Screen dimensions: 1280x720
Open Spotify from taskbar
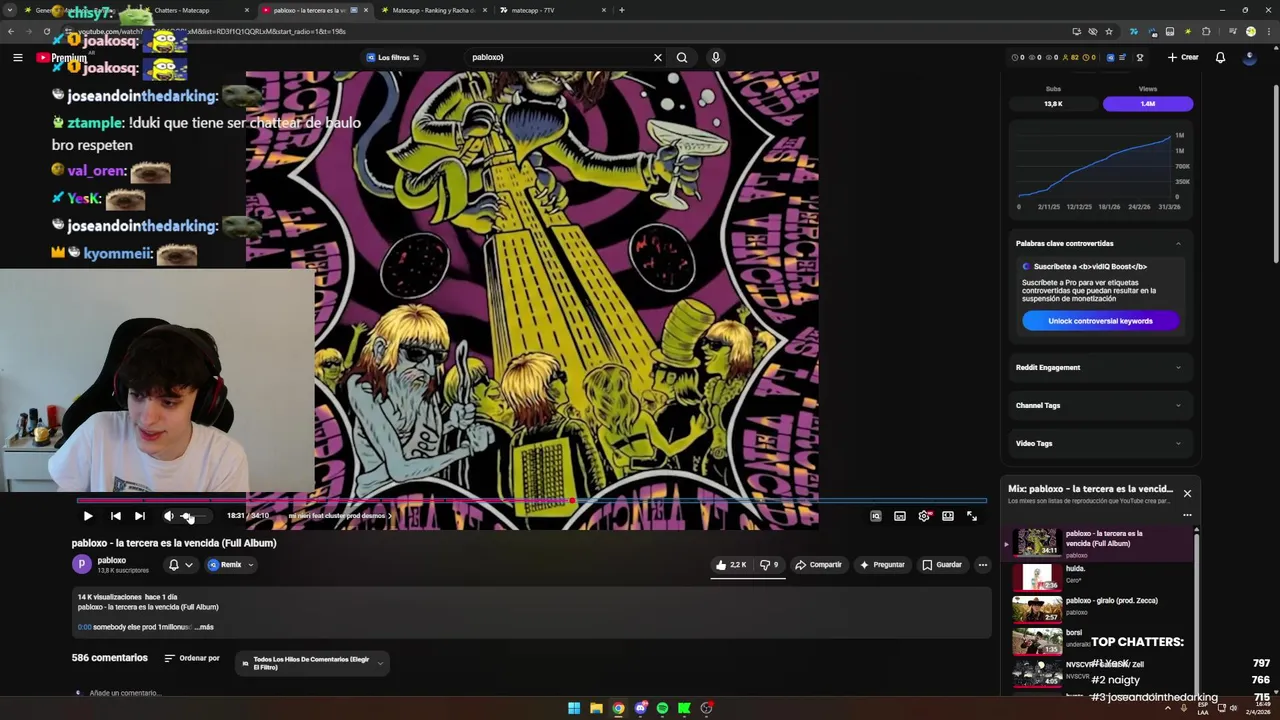[x=662, y=708]
